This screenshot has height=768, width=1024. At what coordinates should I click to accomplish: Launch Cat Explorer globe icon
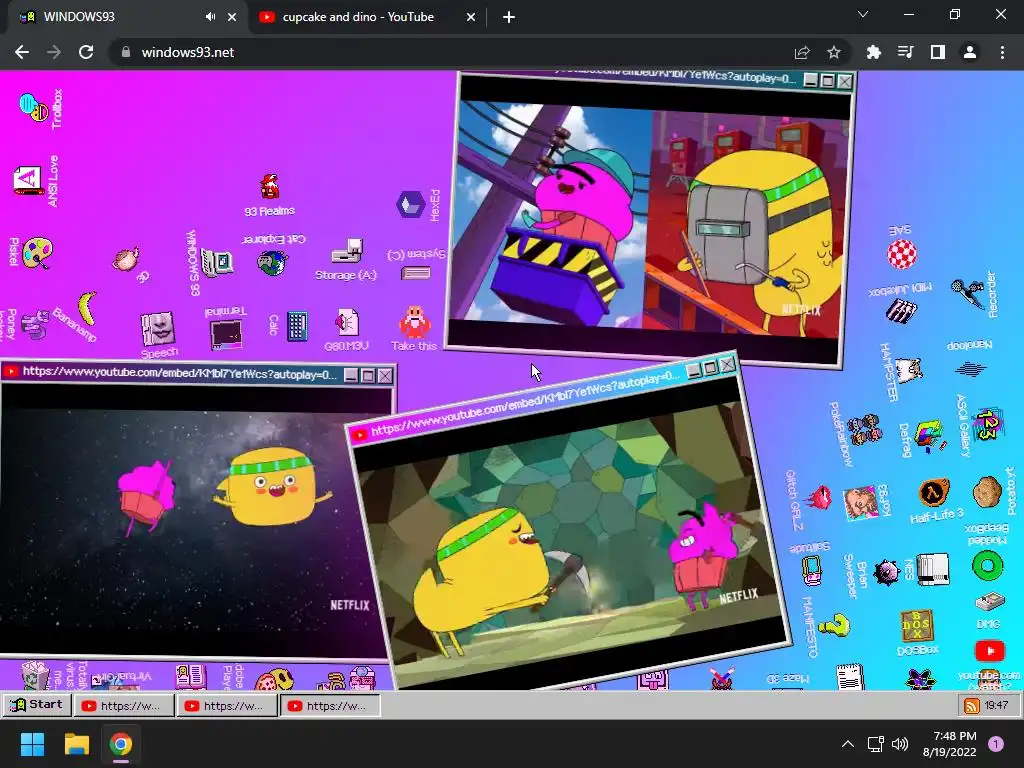[x=272, y=263]
